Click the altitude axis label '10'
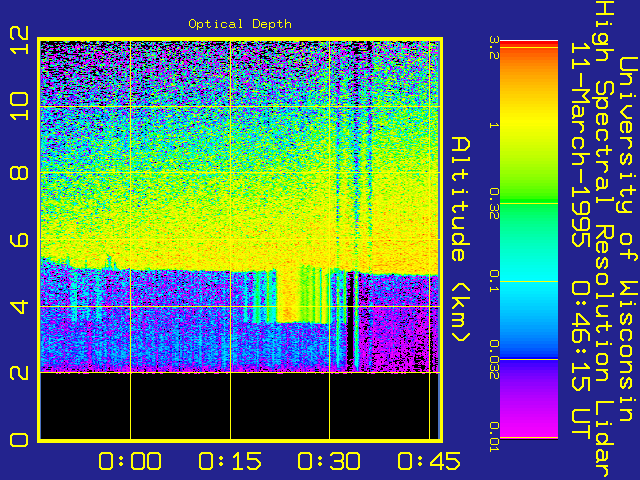The height and width of the screenshot is (480, 640). click(x=19, y=106)
